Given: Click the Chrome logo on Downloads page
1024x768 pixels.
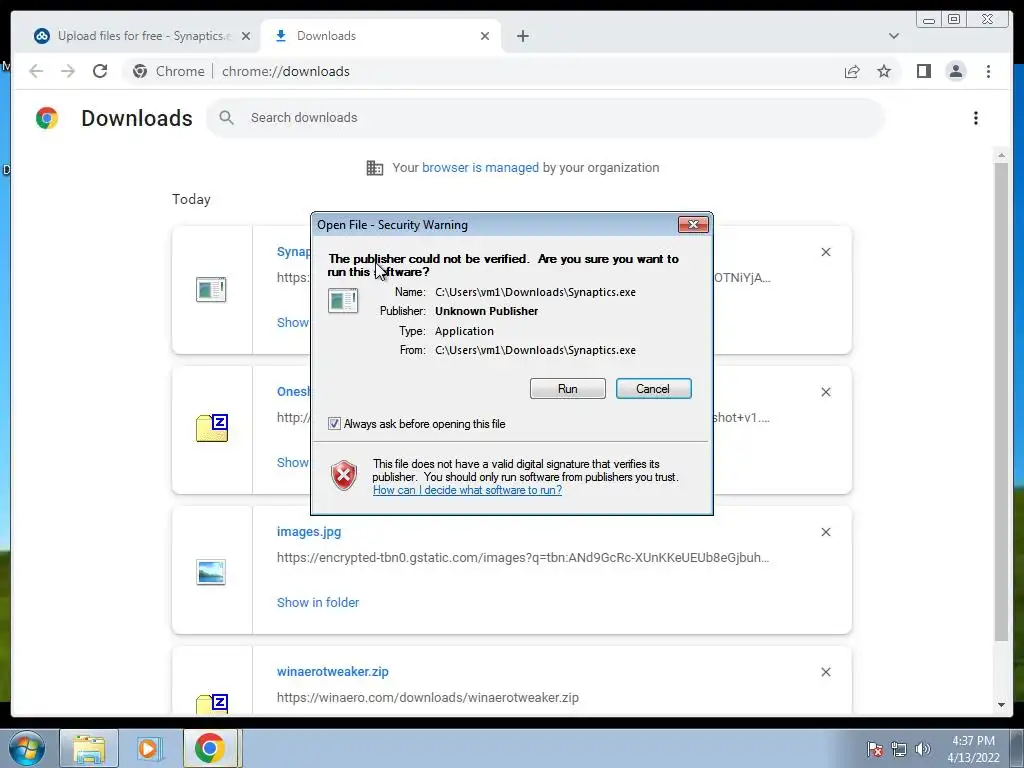Looking at the screenshot, I should (47, 118).
